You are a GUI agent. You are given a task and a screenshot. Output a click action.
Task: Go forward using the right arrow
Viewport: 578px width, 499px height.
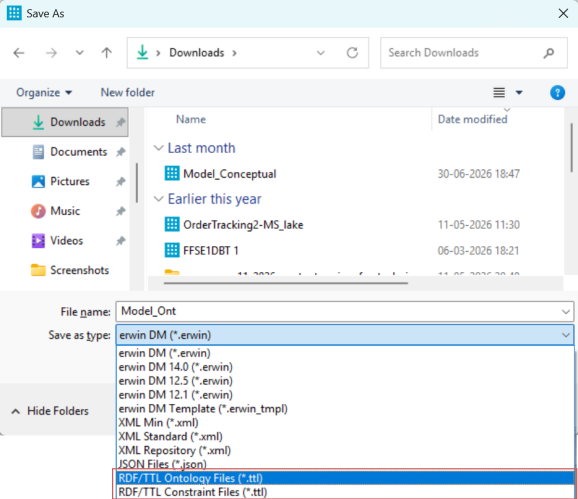(51, 53)
